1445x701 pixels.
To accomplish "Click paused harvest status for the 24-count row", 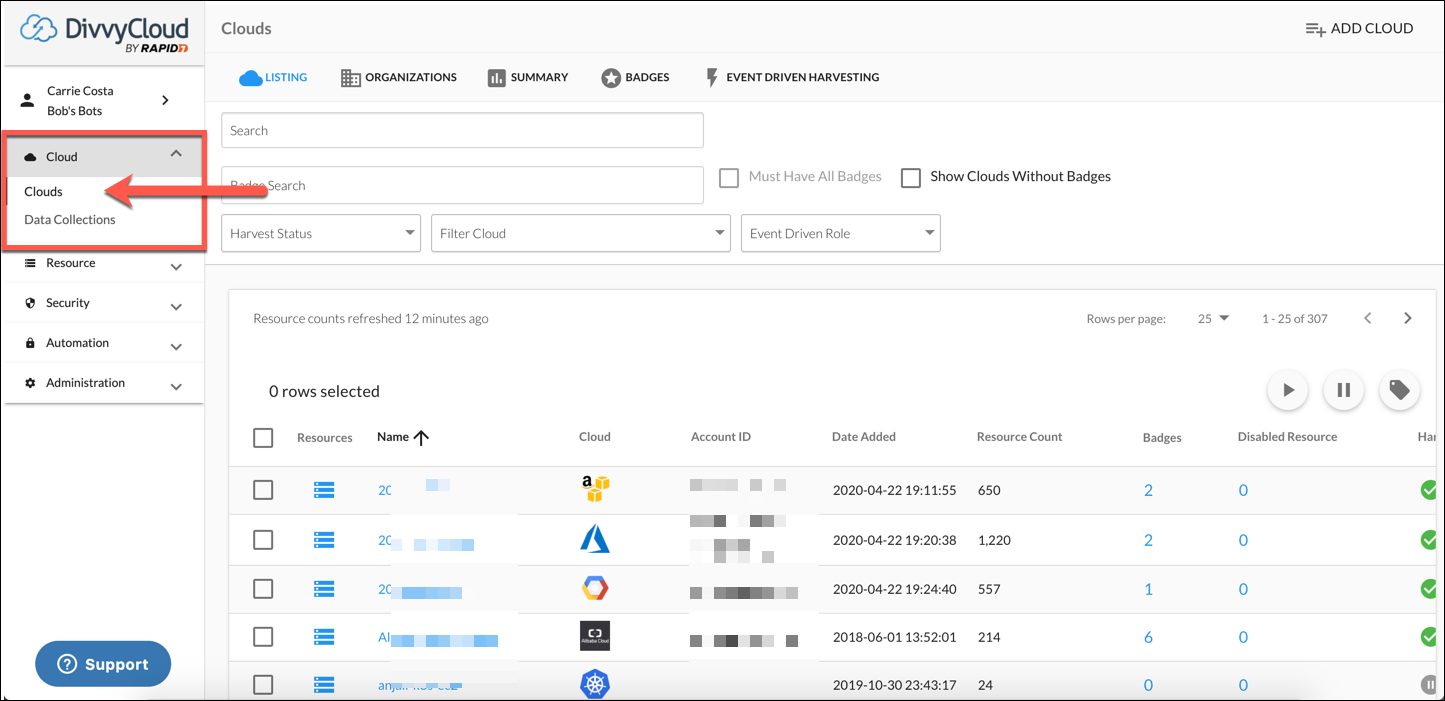I will pyautogui.click(x=1429, y=685).
